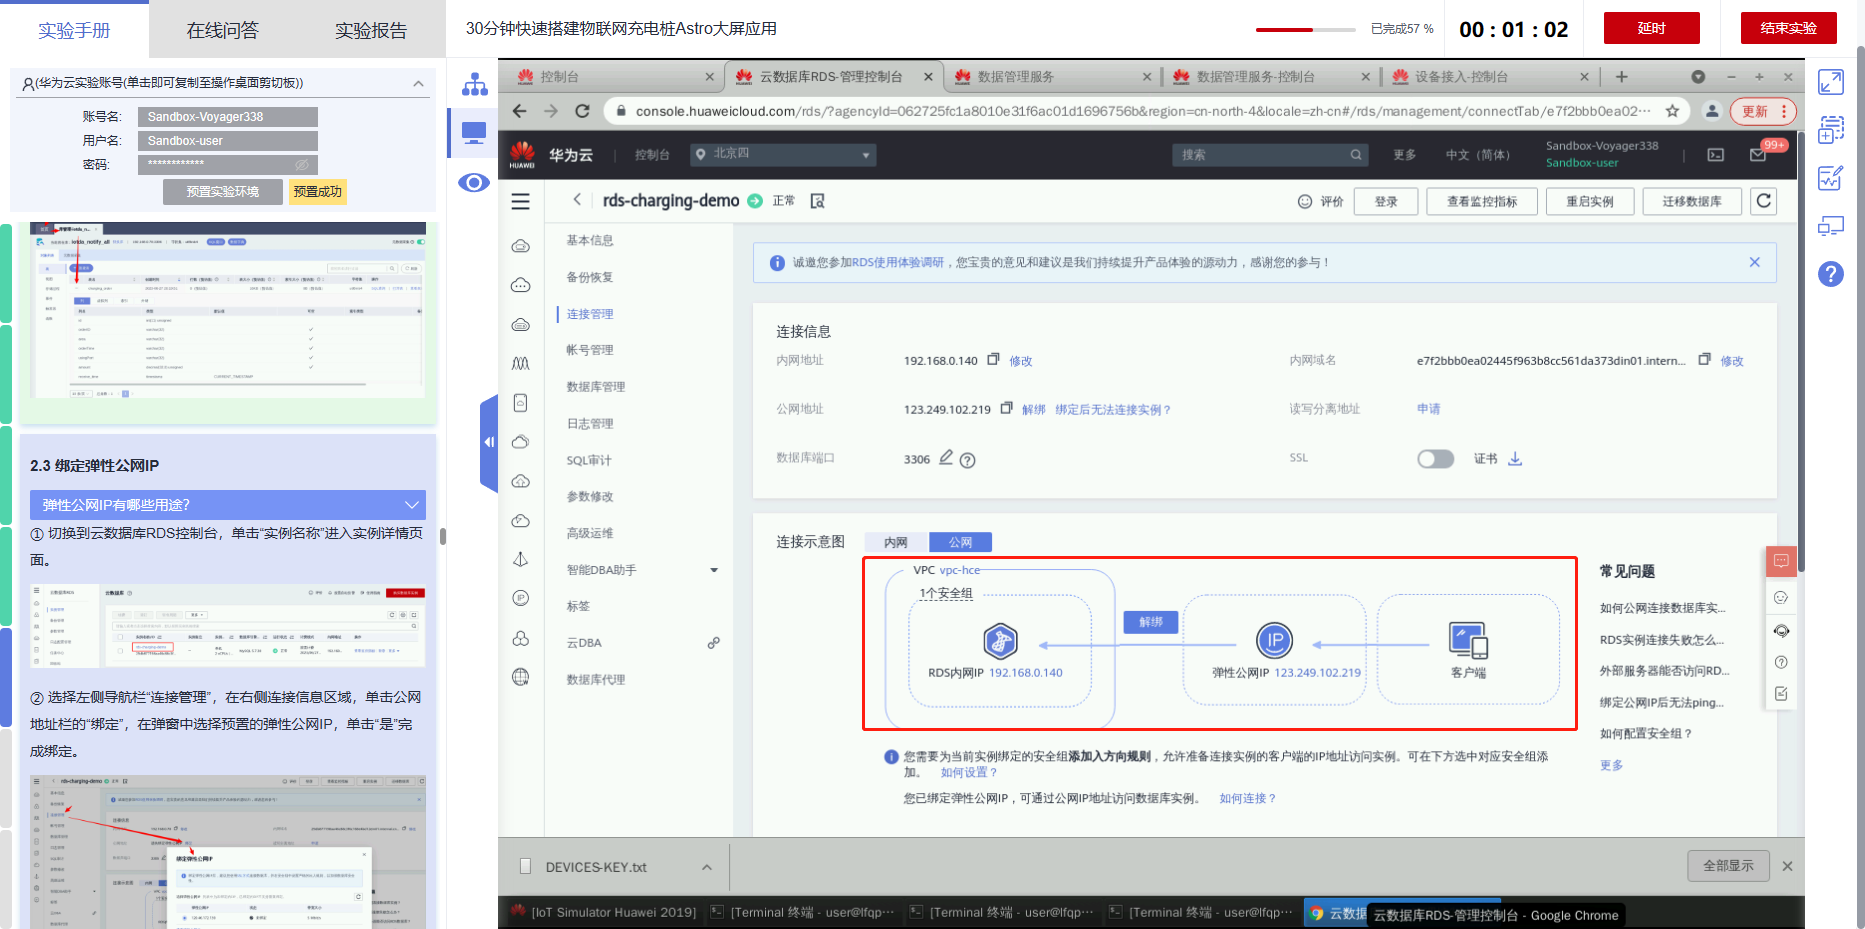Open the 中文 (简体) language menu
Image resolution: width=1865 pixels, height=929 pixels.
pos(1477,155)
